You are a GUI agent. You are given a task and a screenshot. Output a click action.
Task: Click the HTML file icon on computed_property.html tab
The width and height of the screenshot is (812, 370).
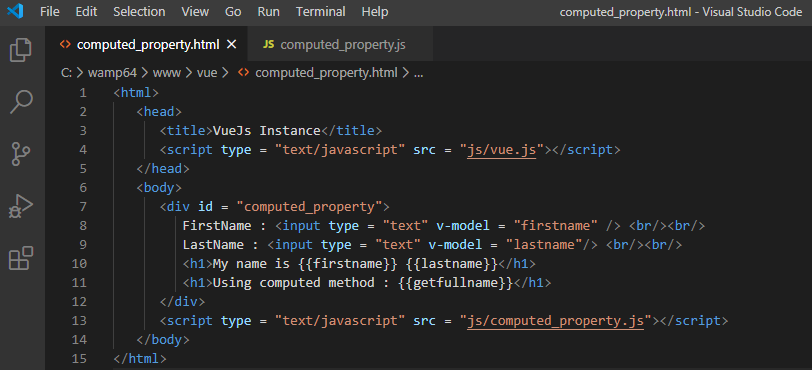pos(65,45)
